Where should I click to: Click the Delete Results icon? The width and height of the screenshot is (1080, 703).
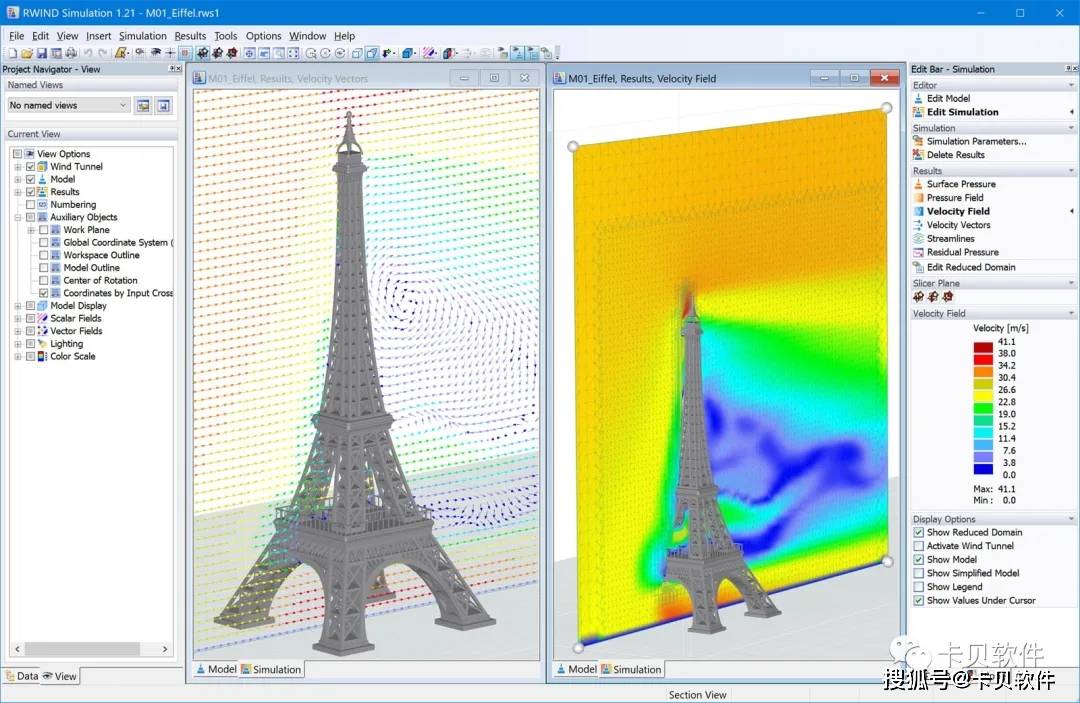tap(918, 155)
